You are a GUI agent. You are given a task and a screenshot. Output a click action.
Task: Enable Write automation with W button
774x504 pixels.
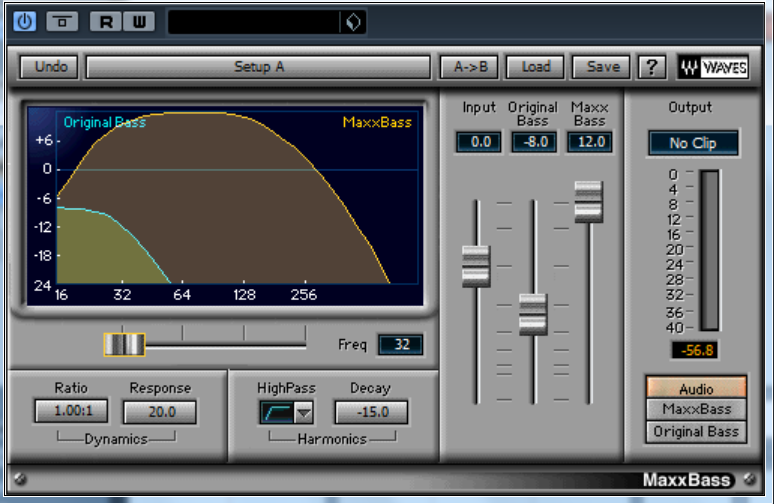139,22
